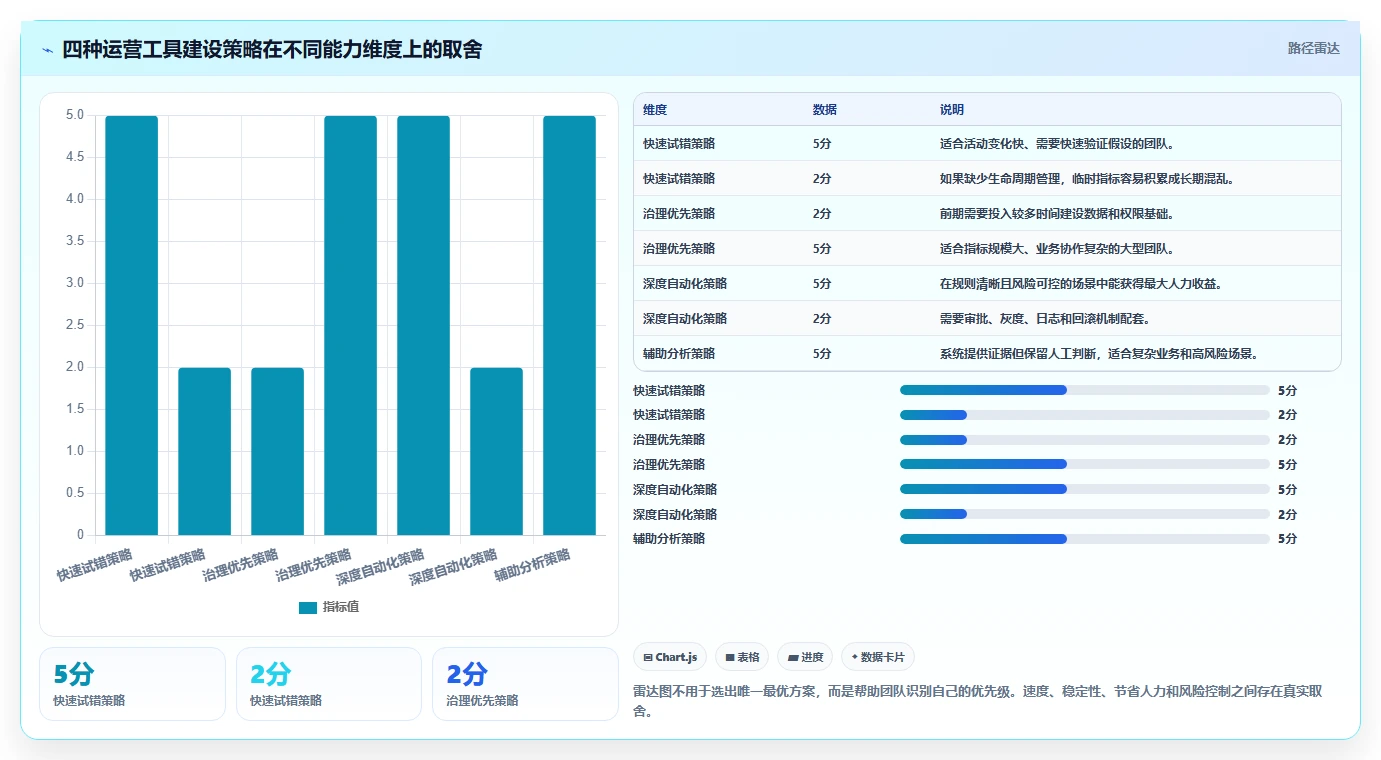Click the 辅助分析策略 chart bar
The width and height of the screenshot is (1381, 760).
click(x=569, y=325)
